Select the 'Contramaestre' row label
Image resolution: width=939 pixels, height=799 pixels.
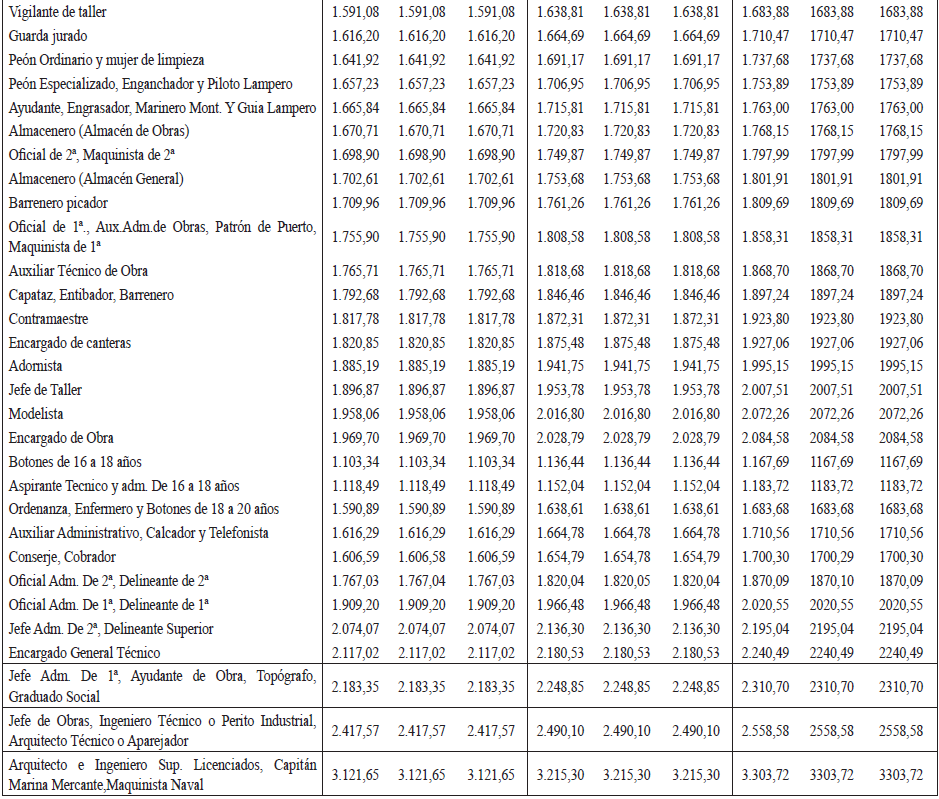click(x=49, y=319)
